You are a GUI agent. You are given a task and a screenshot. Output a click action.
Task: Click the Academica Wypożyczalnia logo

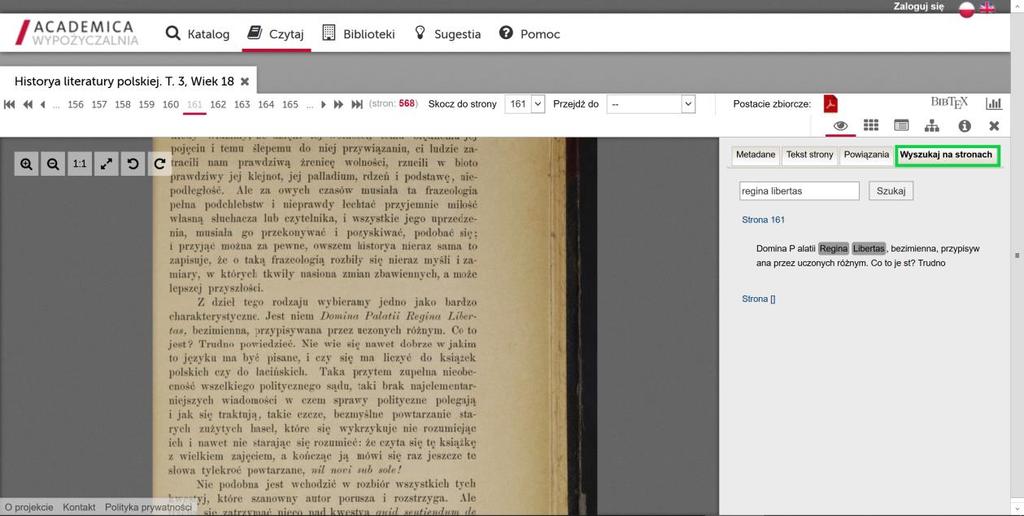pos(77,33)
